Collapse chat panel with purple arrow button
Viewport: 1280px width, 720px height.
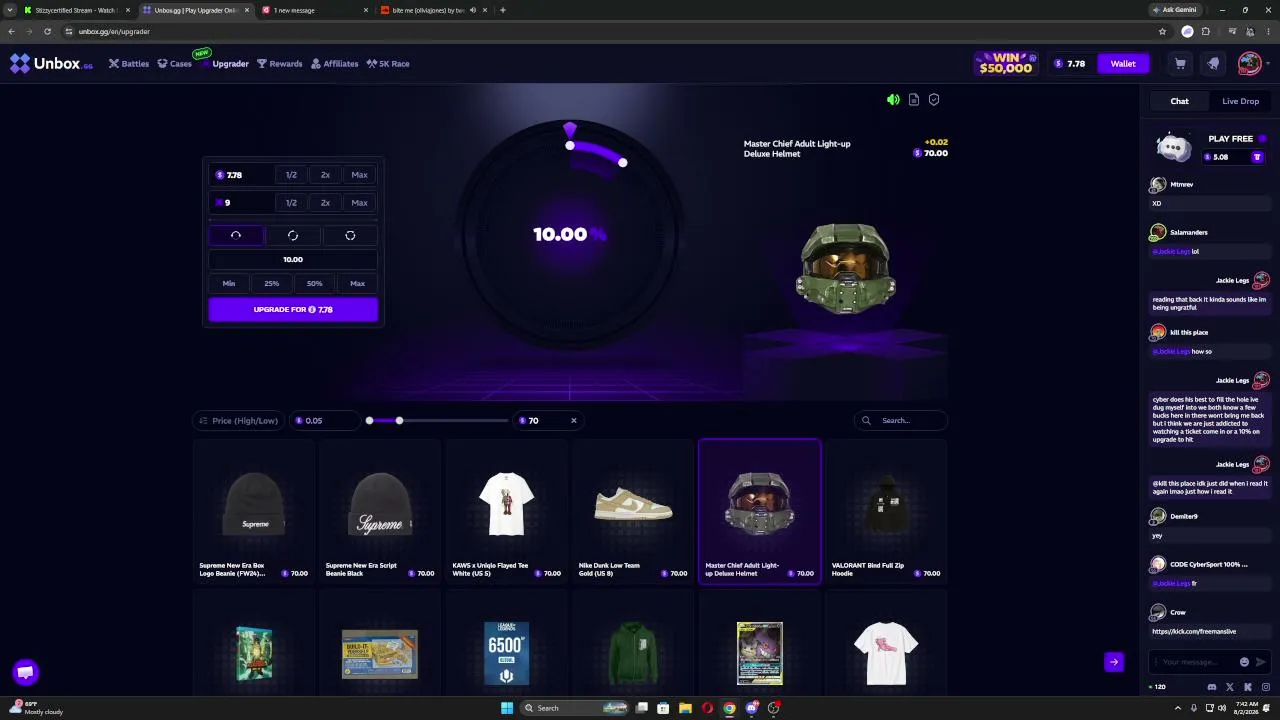click(1114, 662)
